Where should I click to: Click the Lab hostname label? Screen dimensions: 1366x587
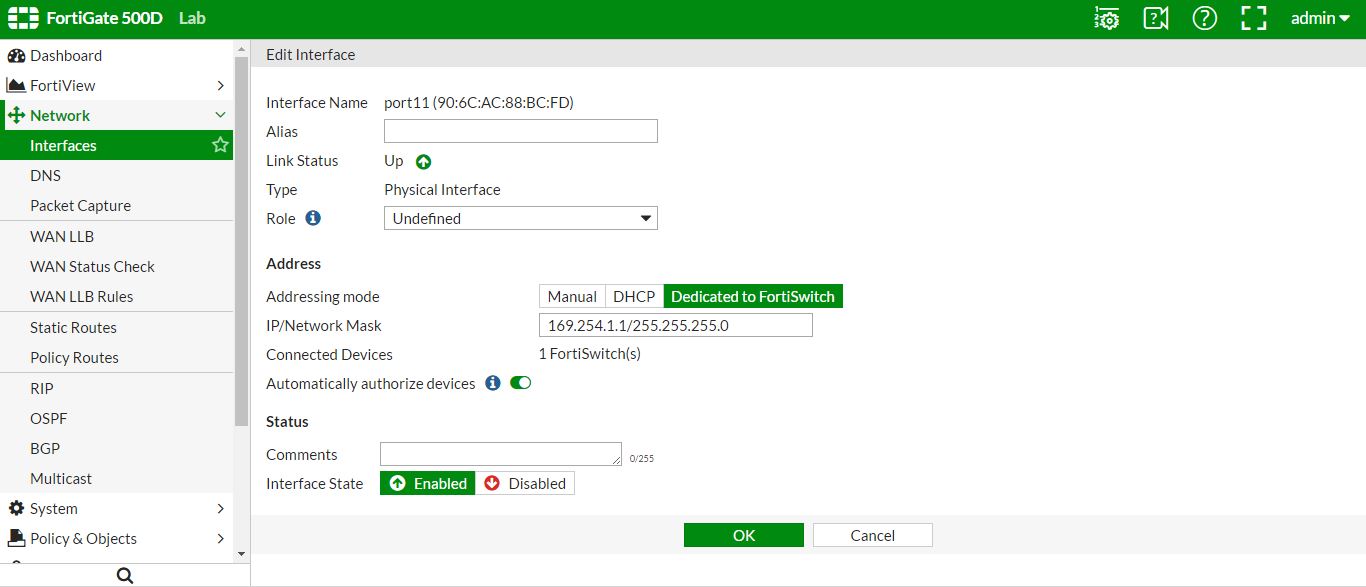point(192,18)
